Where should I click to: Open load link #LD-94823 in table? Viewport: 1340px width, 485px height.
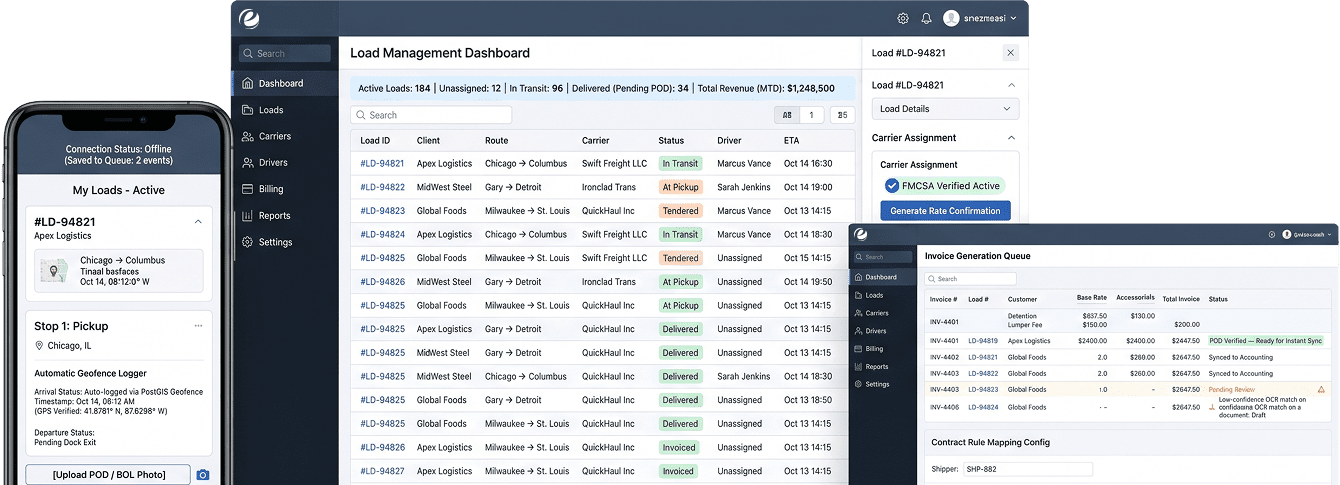(382, 211)
